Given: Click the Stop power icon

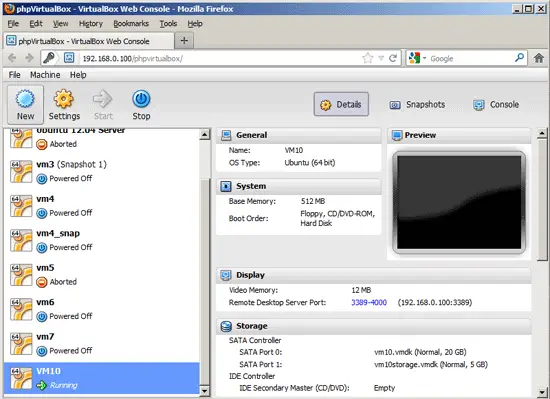Looking at the screenshot, I should (141, 99).
